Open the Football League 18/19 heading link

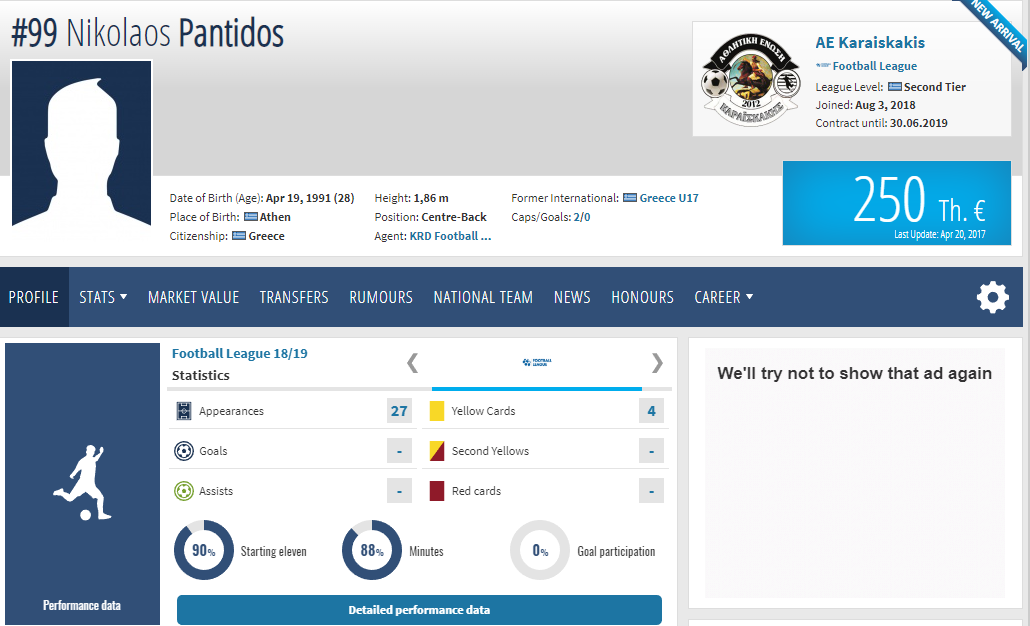pyautogui.click(x=240, y=353)
